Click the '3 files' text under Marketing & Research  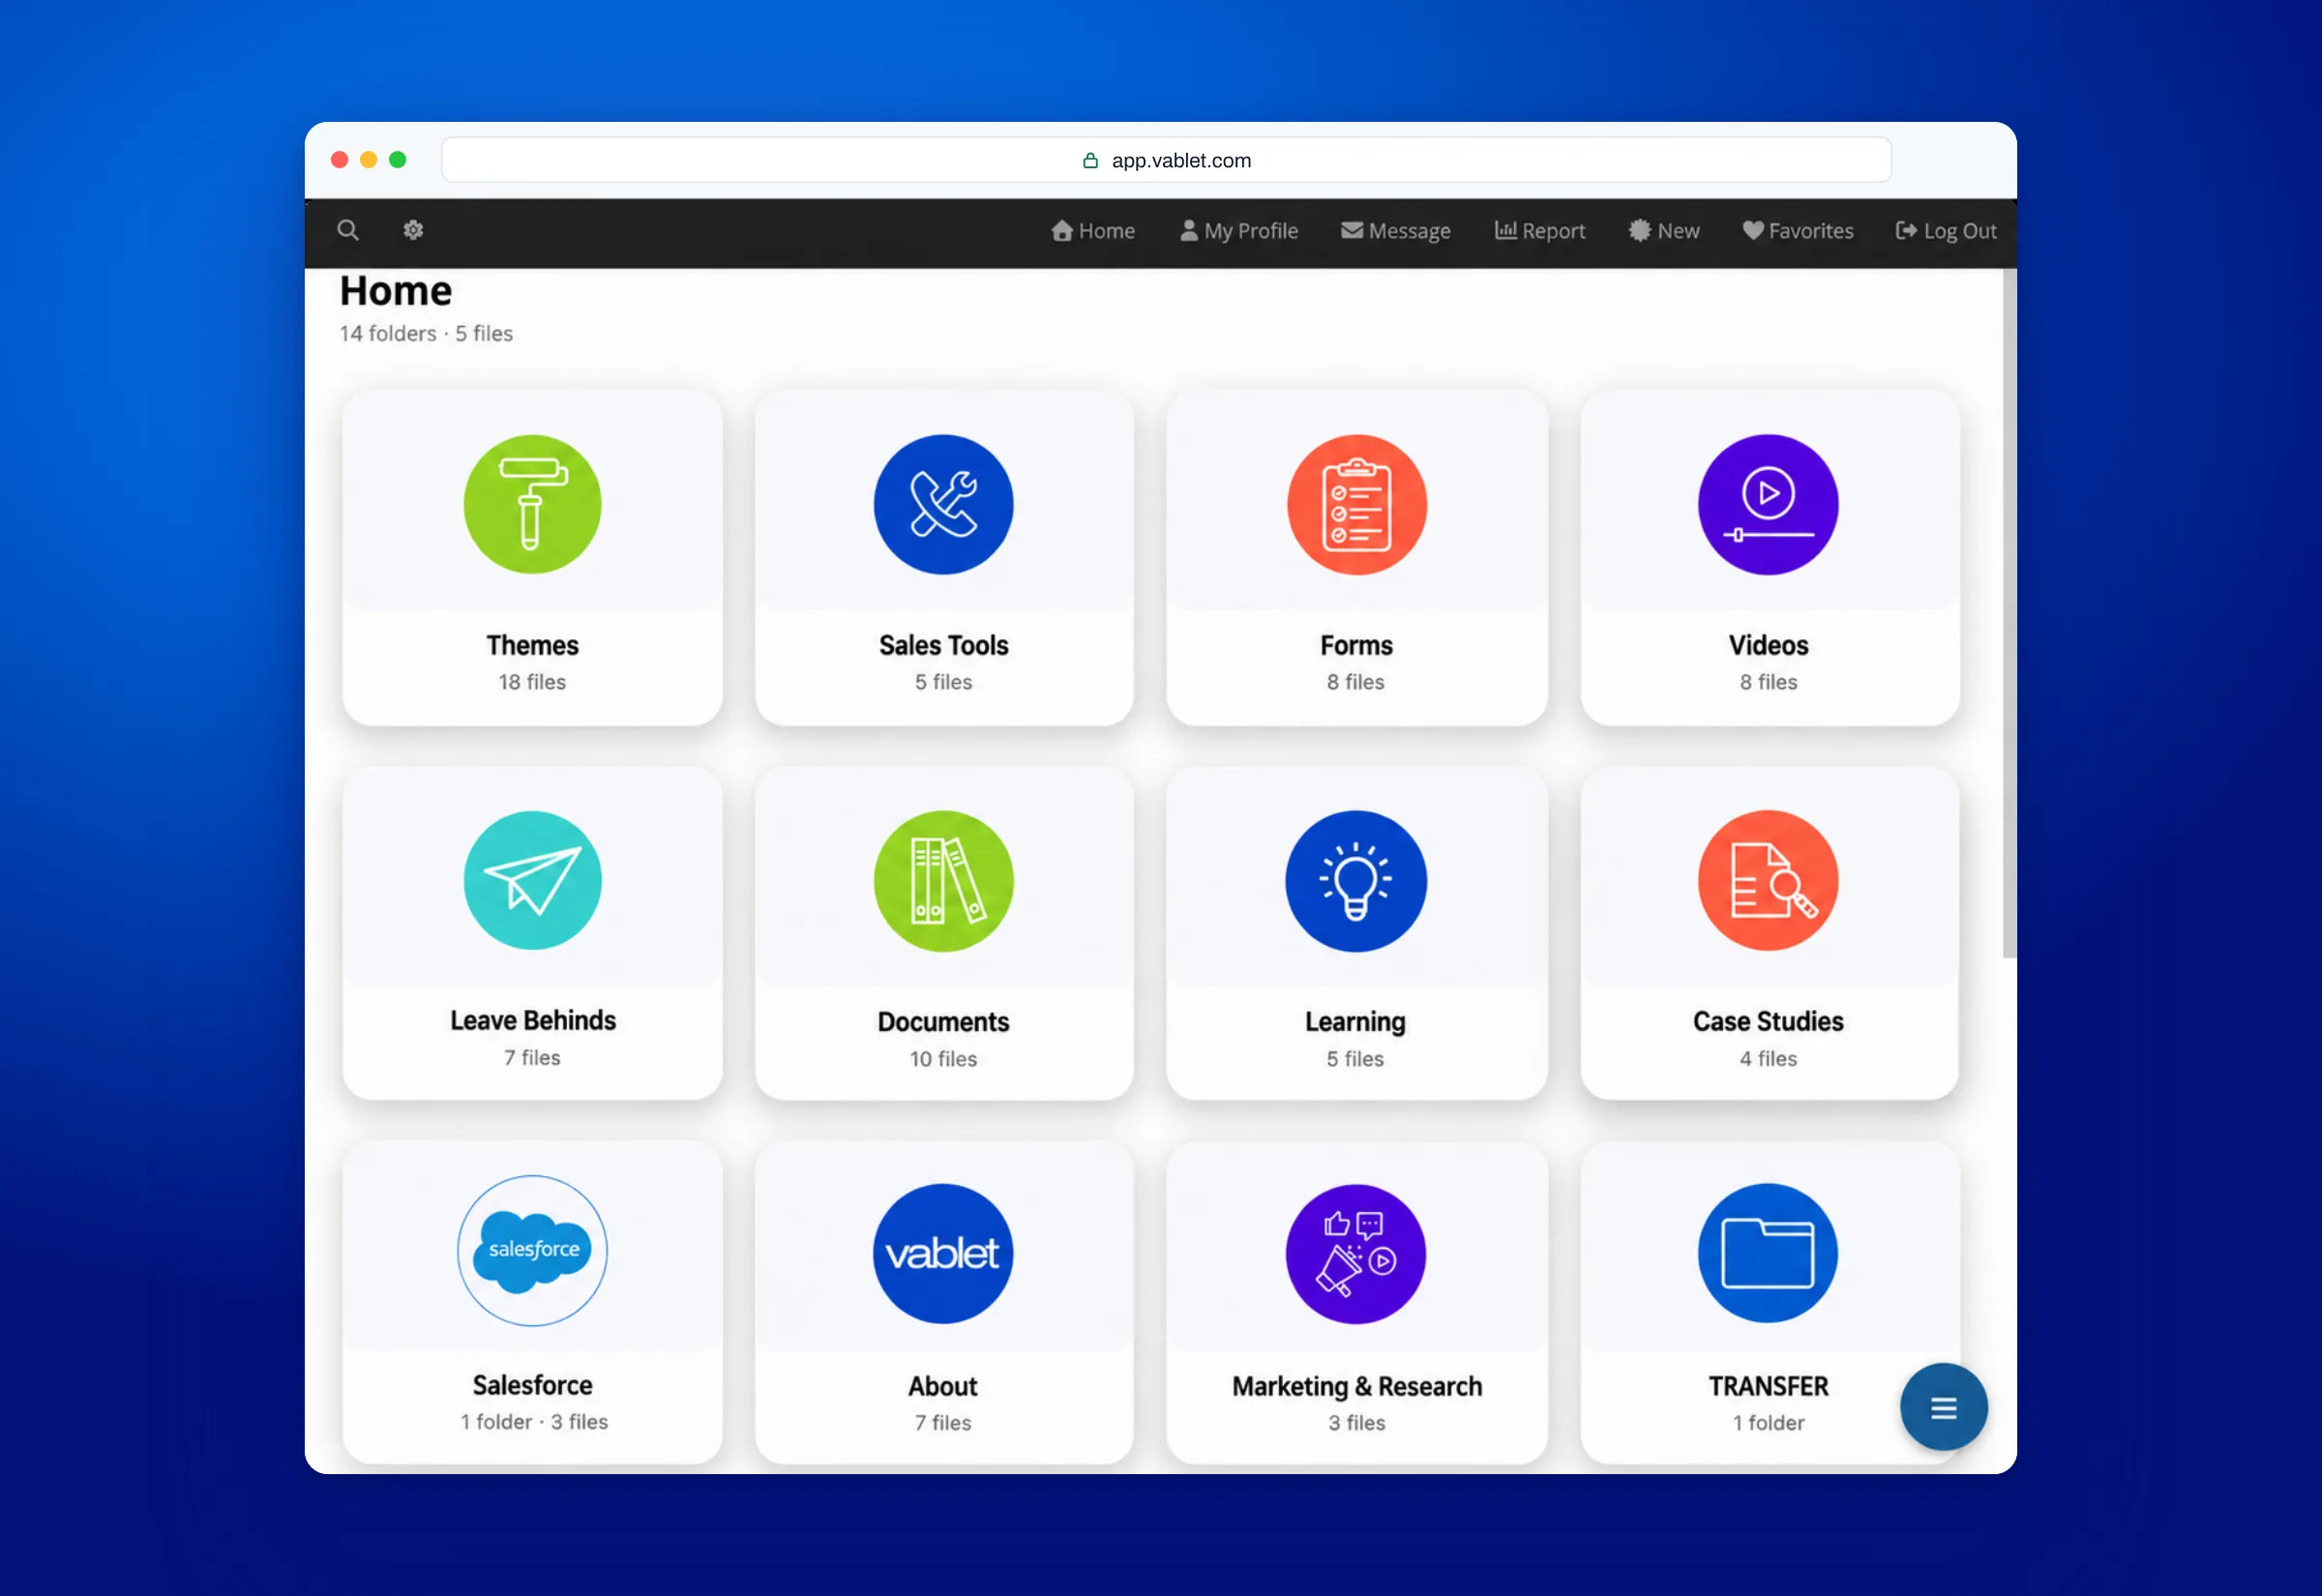click(1356, 1423)
